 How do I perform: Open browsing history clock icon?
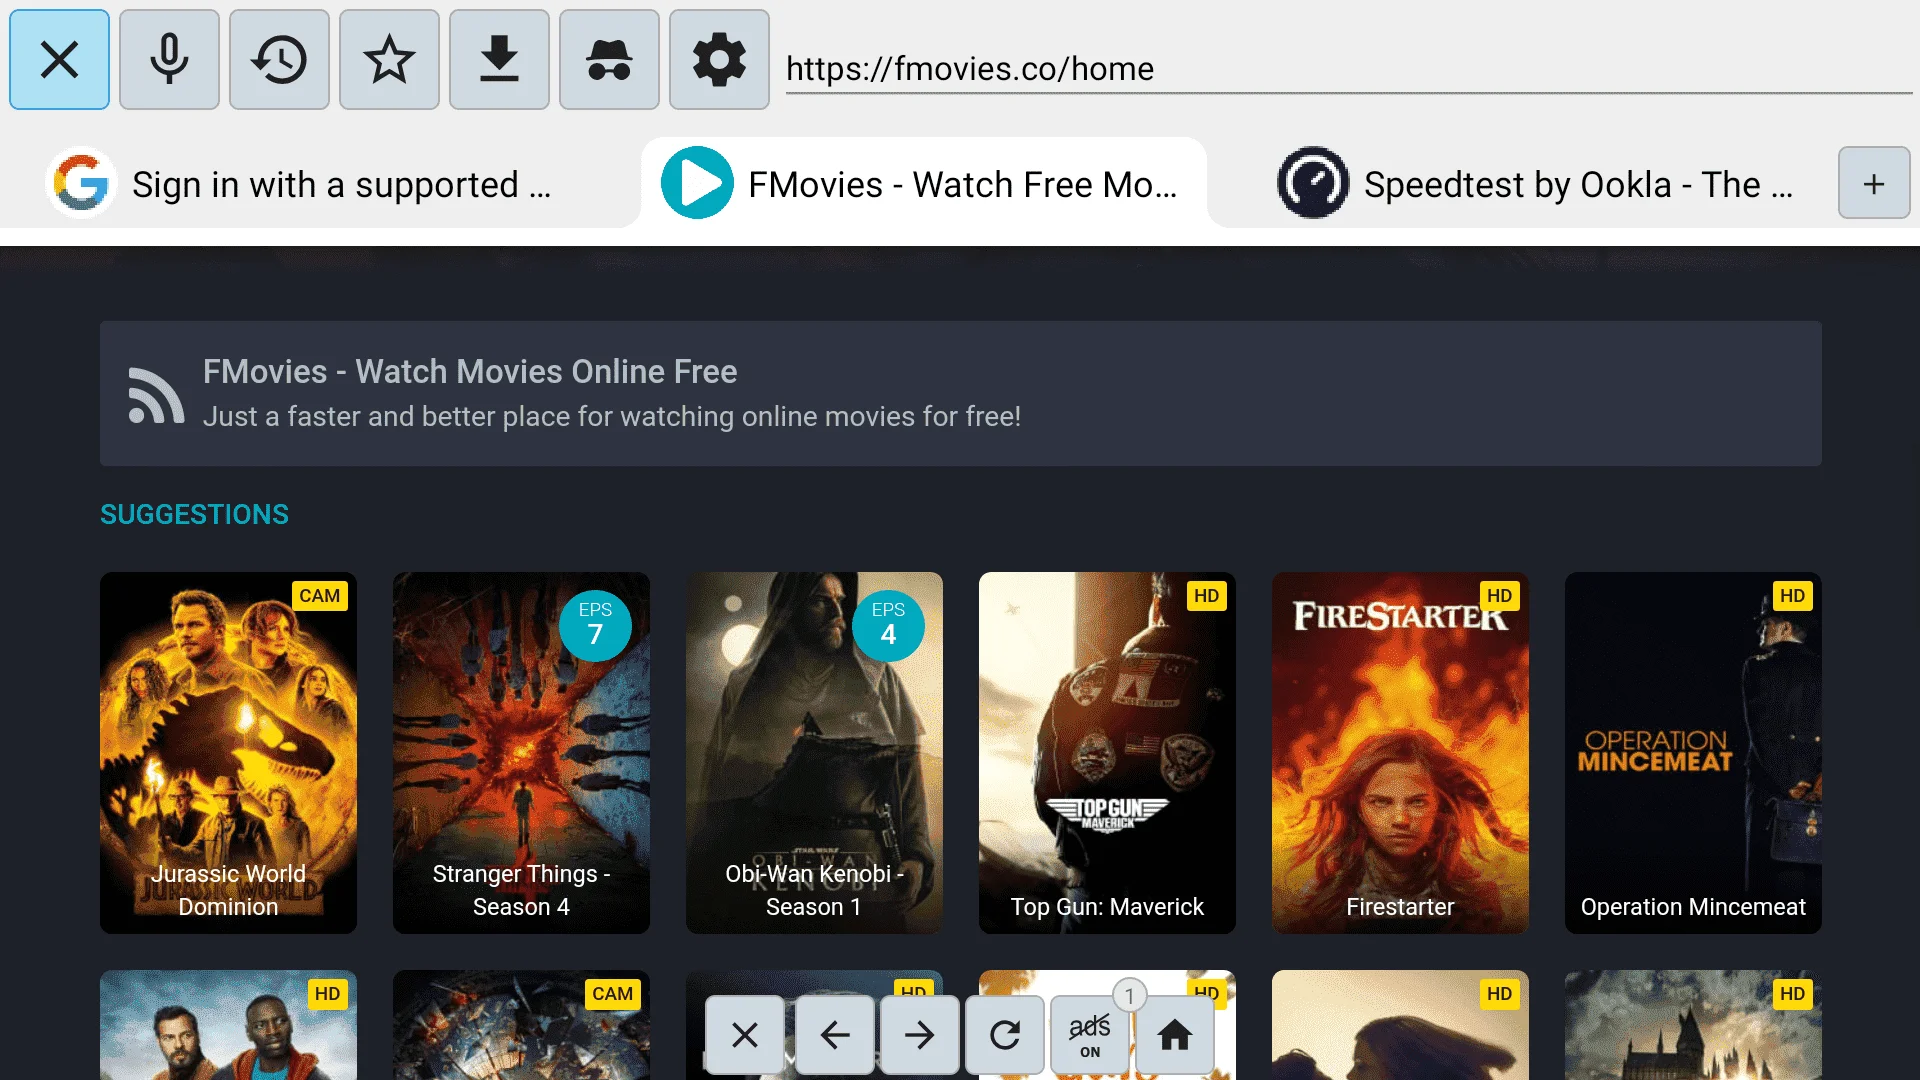pos(279,60)
